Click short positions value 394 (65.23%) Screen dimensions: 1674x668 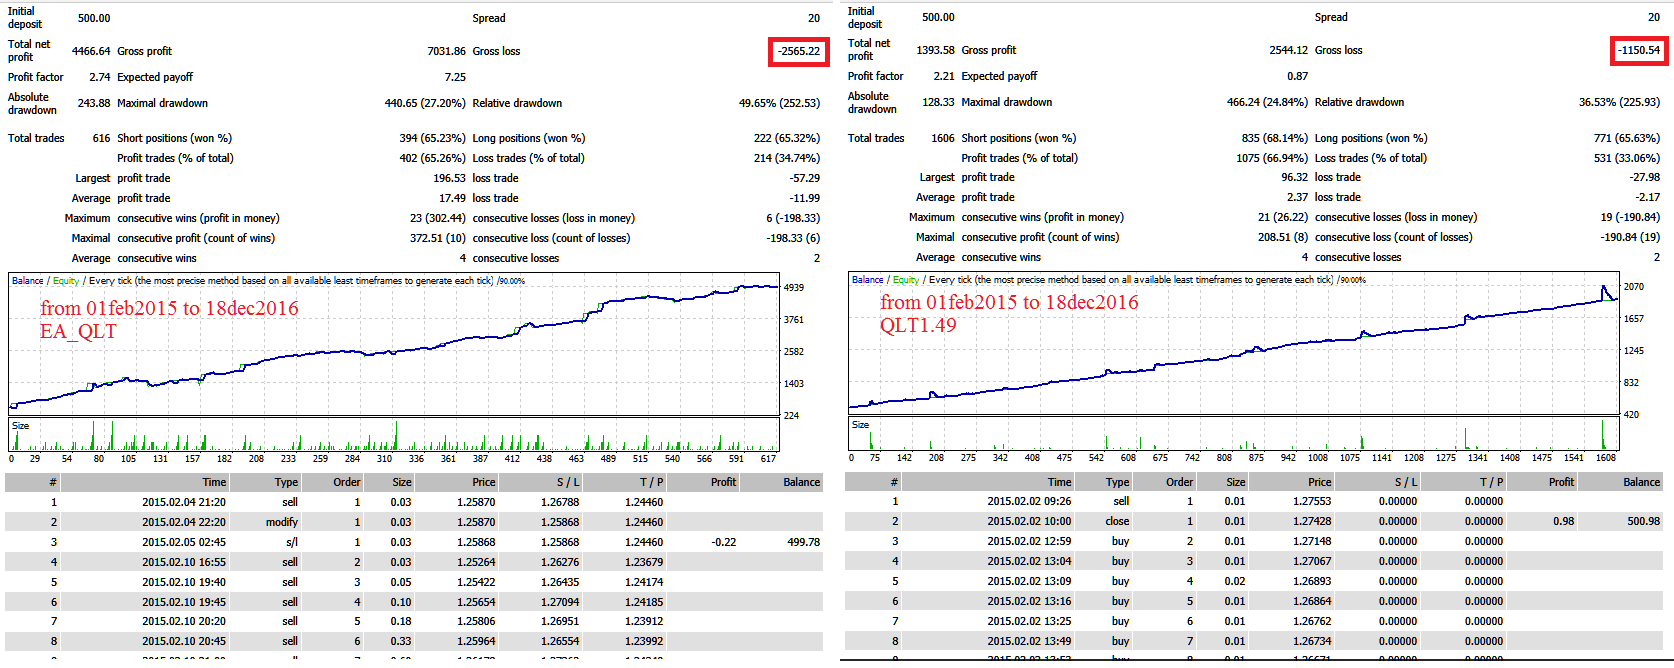(x=432, y=138)
